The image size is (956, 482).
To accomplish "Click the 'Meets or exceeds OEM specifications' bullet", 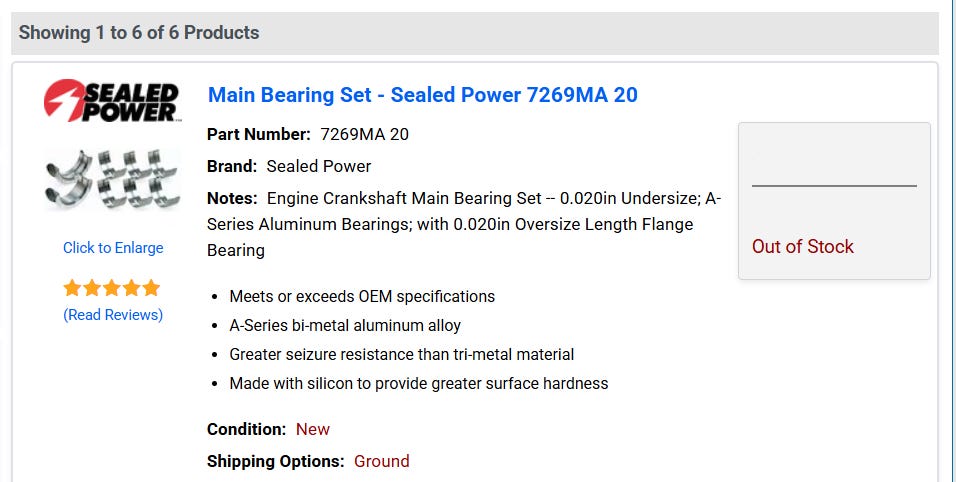I will coord(362,296).
